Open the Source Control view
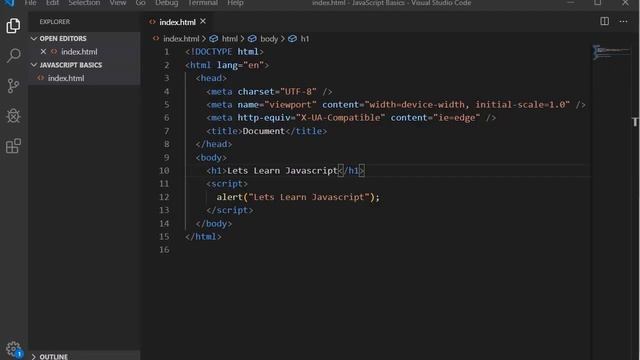Screen dimensions: 640x360 pos(13,86)
